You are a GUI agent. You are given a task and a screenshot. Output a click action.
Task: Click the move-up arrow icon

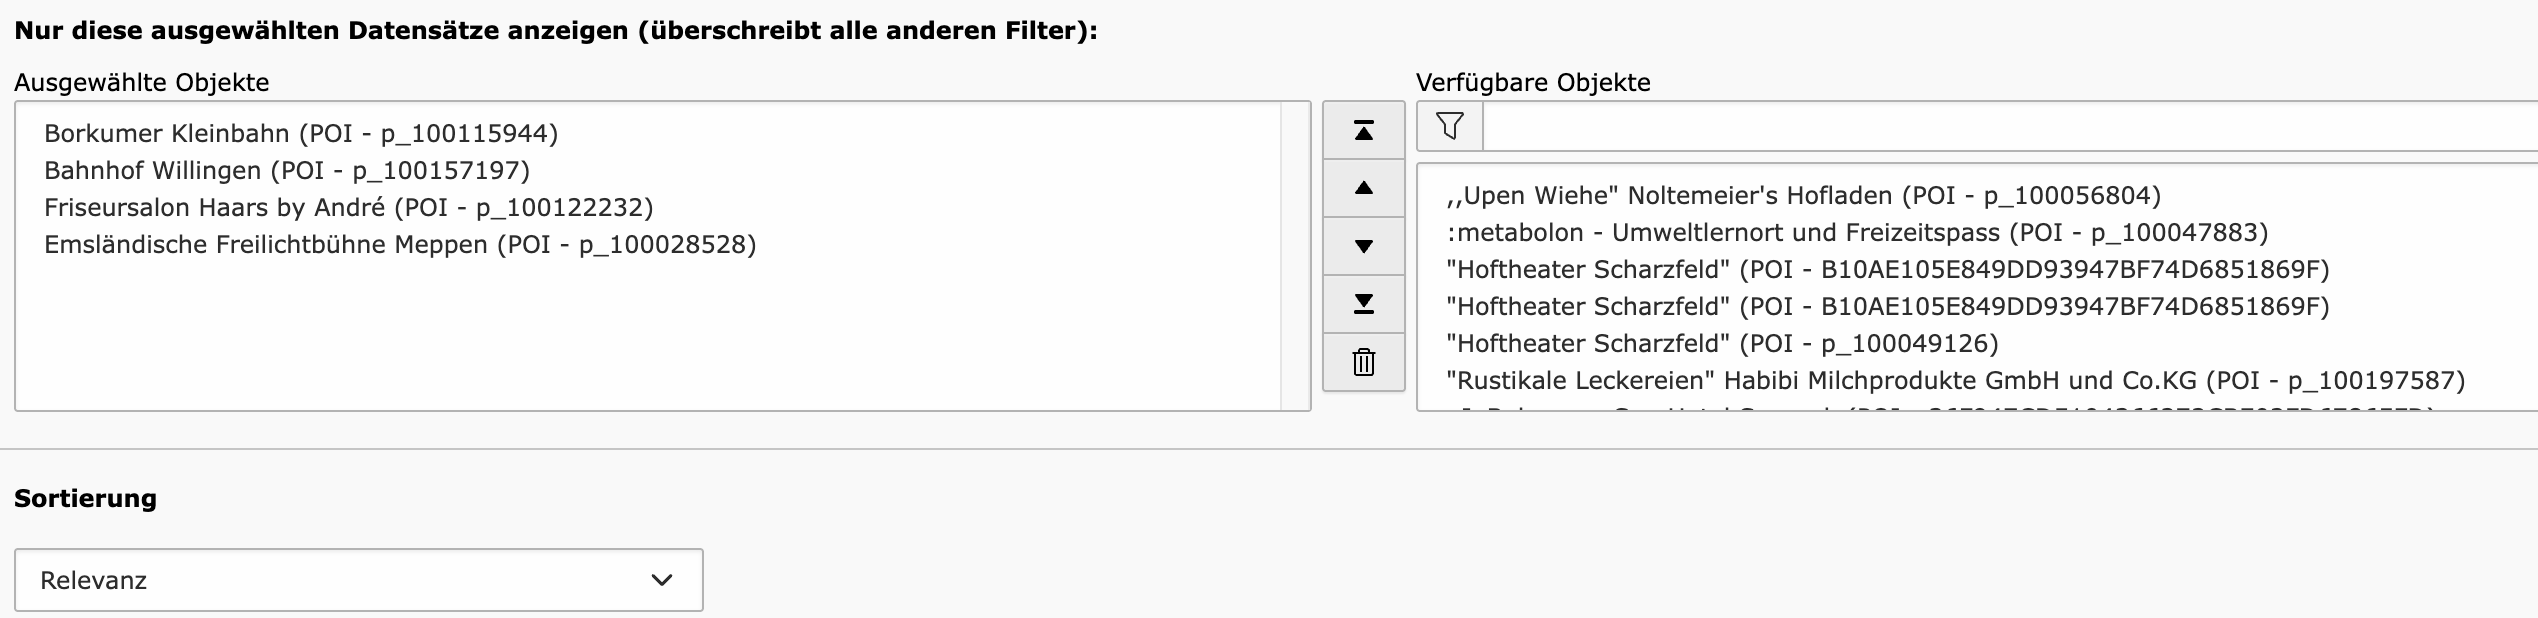click(1363, 188)
